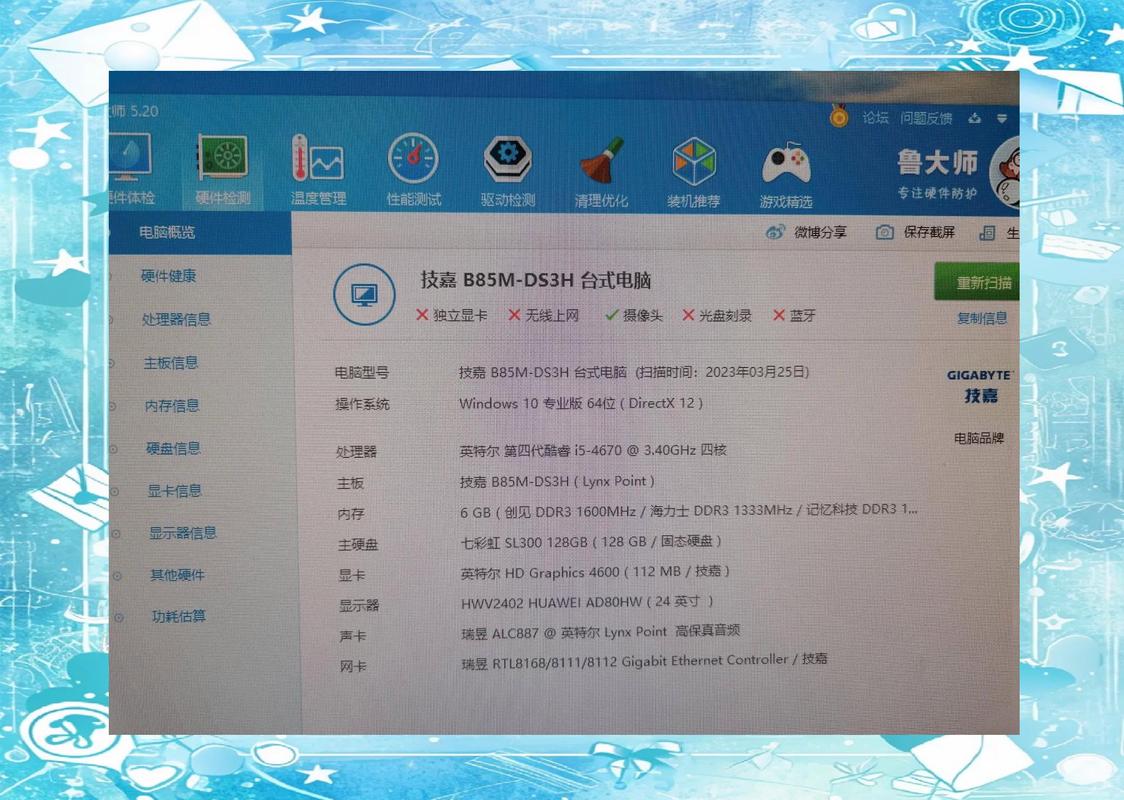Open 问题反馈 feedback menu item

[927, 117]
